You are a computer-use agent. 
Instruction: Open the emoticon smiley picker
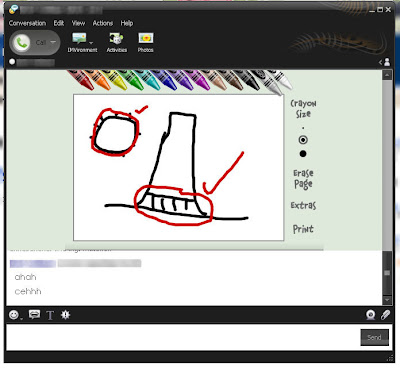click(14, 314)
